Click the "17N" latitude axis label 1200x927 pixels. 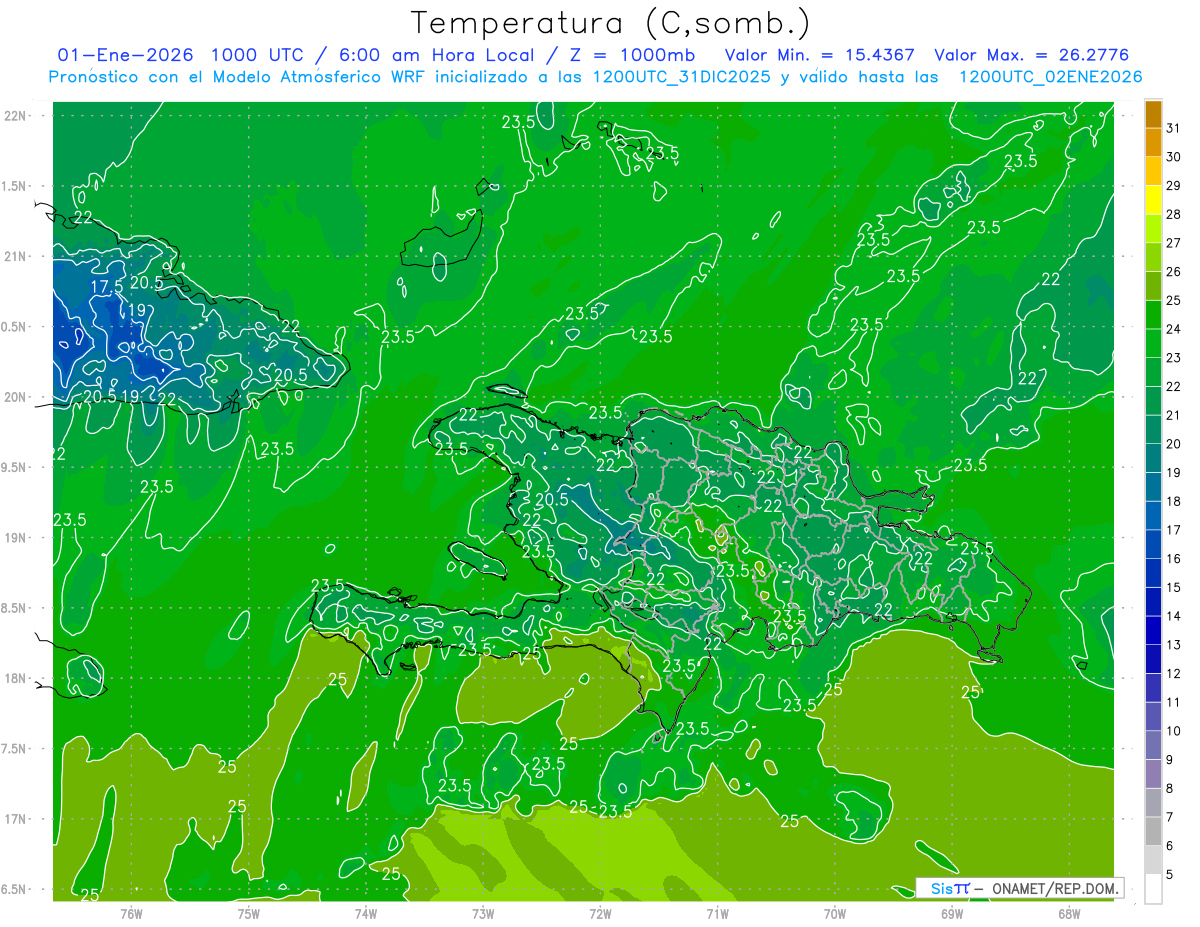pos(16,819)
